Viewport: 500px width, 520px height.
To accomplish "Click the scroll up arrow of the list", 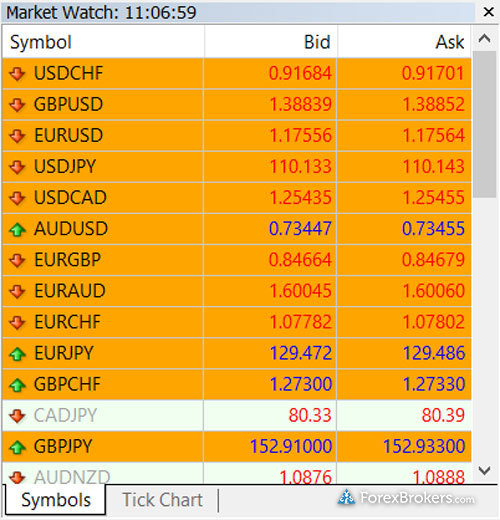I will [x=484, y=39].
